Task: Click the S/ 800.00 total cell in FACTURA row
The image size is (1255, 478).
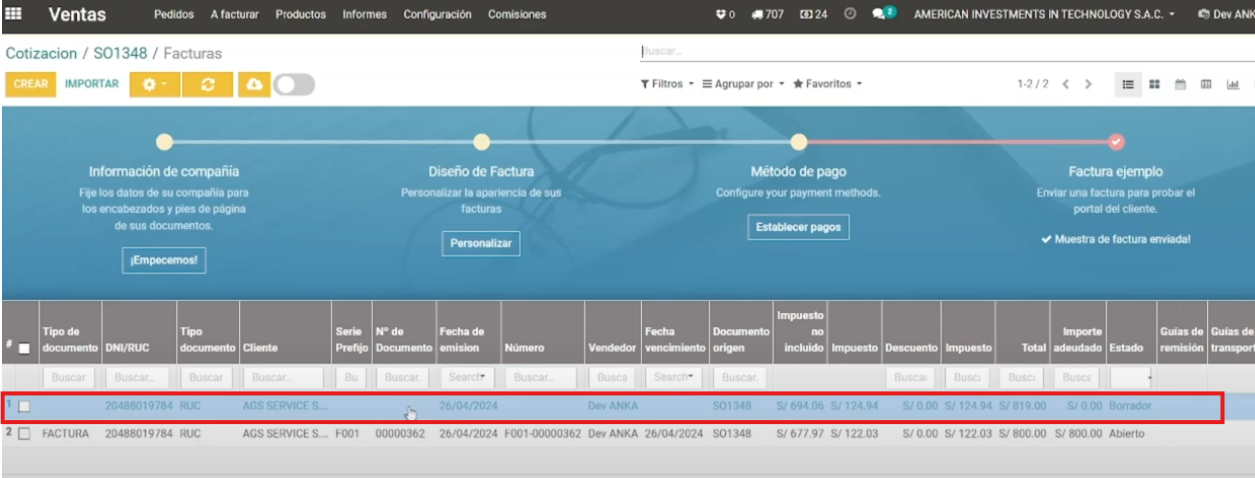Action: (1021, 433)
